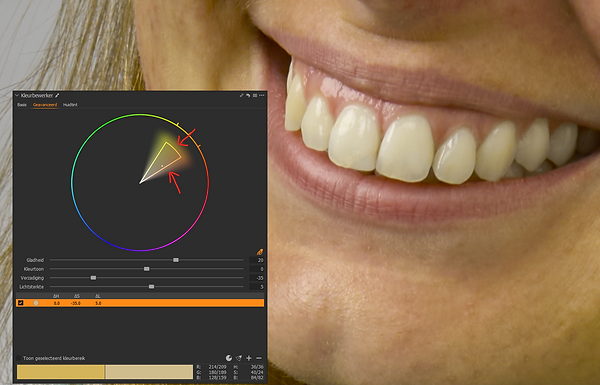This screenshot has width=600, height=385.
Task: Adjust the Kleurtoon slider handle
Action: point(147,269)
